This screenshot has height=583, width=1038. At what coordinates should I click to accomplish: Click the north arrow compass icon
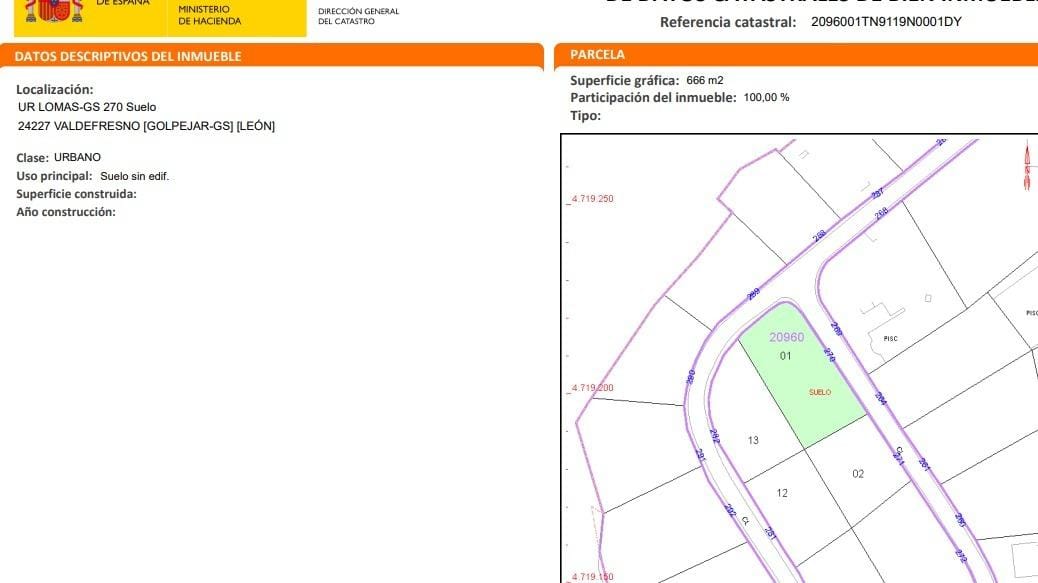click(x=1027, y=165)
